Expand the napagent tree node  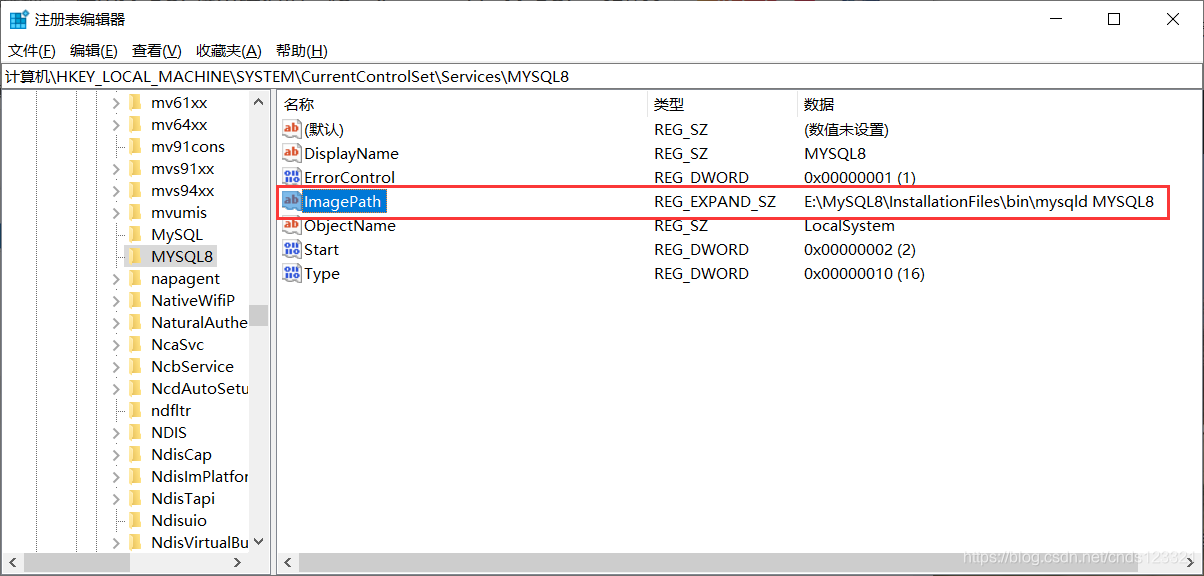coord(117,278)
